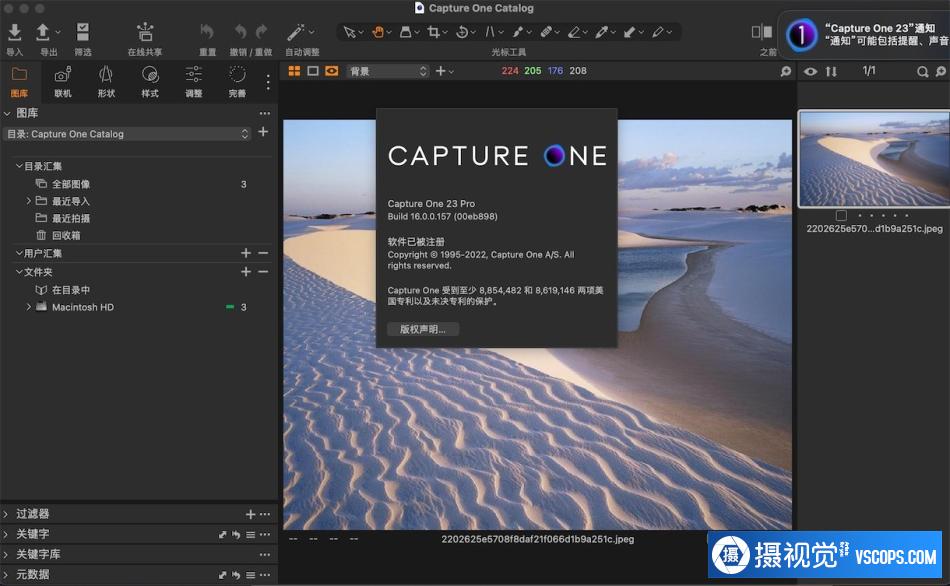Viewport: 950px width, 586px height.
Task: Click the browser sort arrows icon
Action: pyautogui.click(x=831, y=72)
